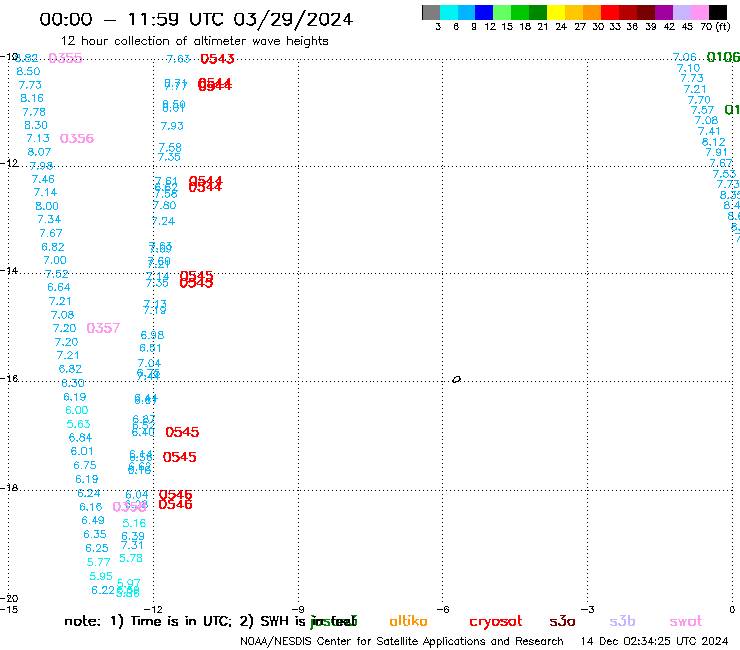This screenshot has width=740, height=650.
Task: Click the 's3a' satellite legend label
Action: (x=562, y=622)
